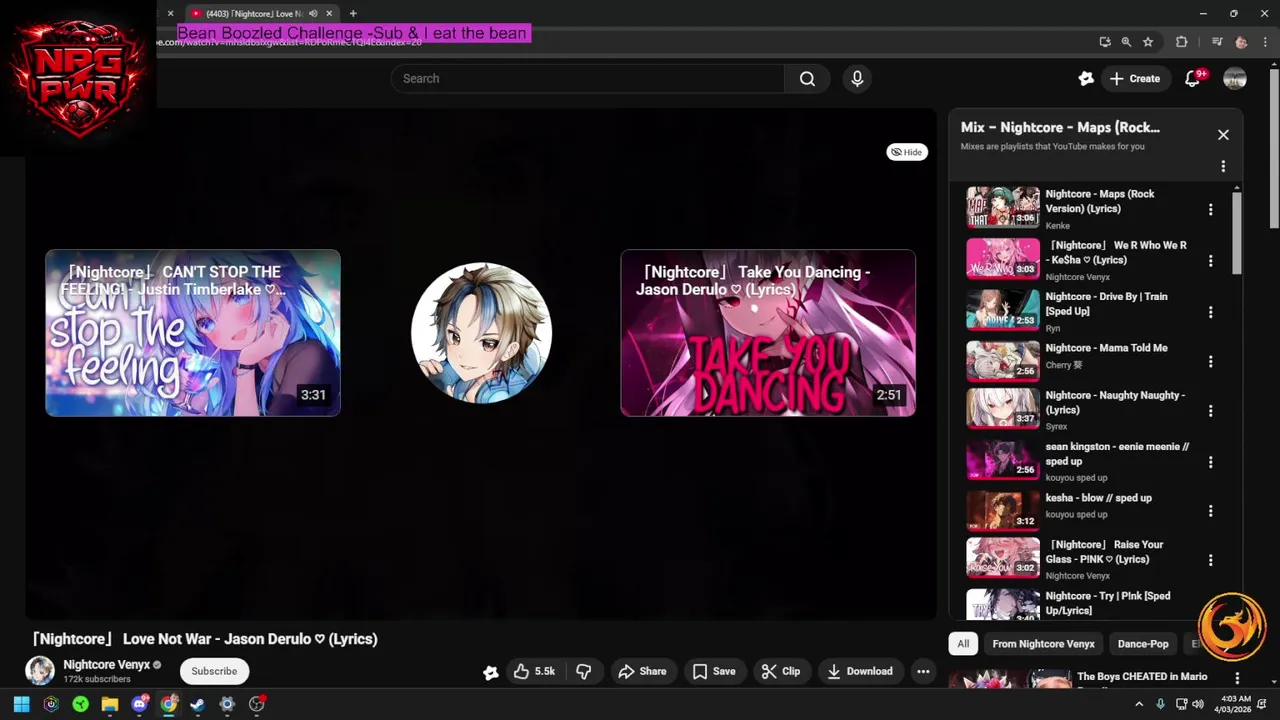Subscribe to Nightcore Venyx
Viewport: 1280px width, 720px height.
[214, 671]
